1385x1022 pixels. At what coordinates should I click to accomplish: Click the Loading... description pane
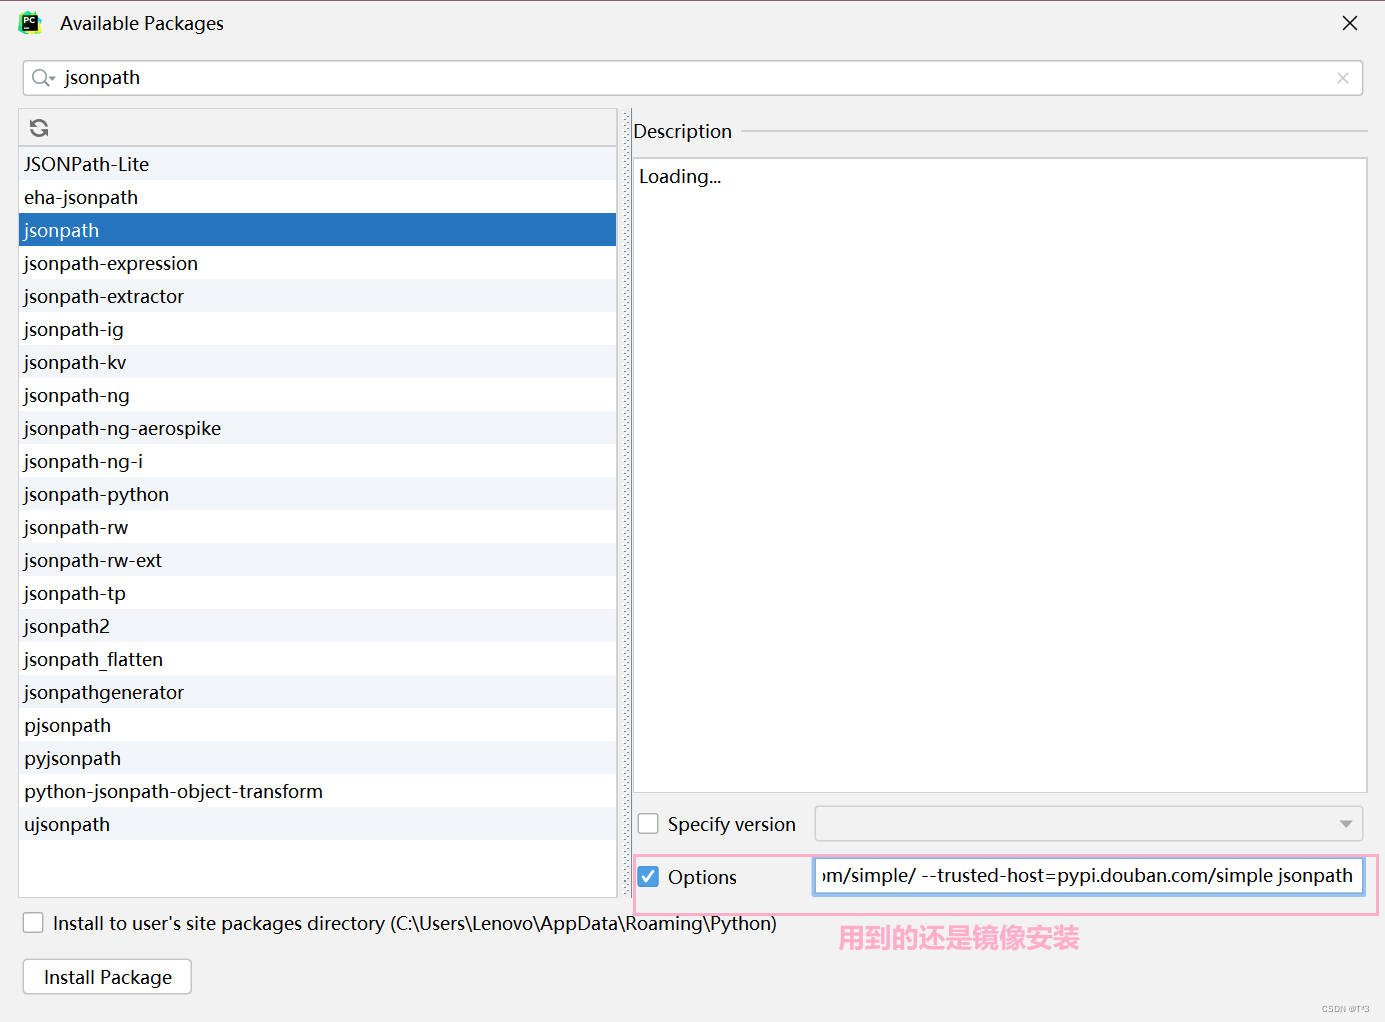coord(1000,475)
